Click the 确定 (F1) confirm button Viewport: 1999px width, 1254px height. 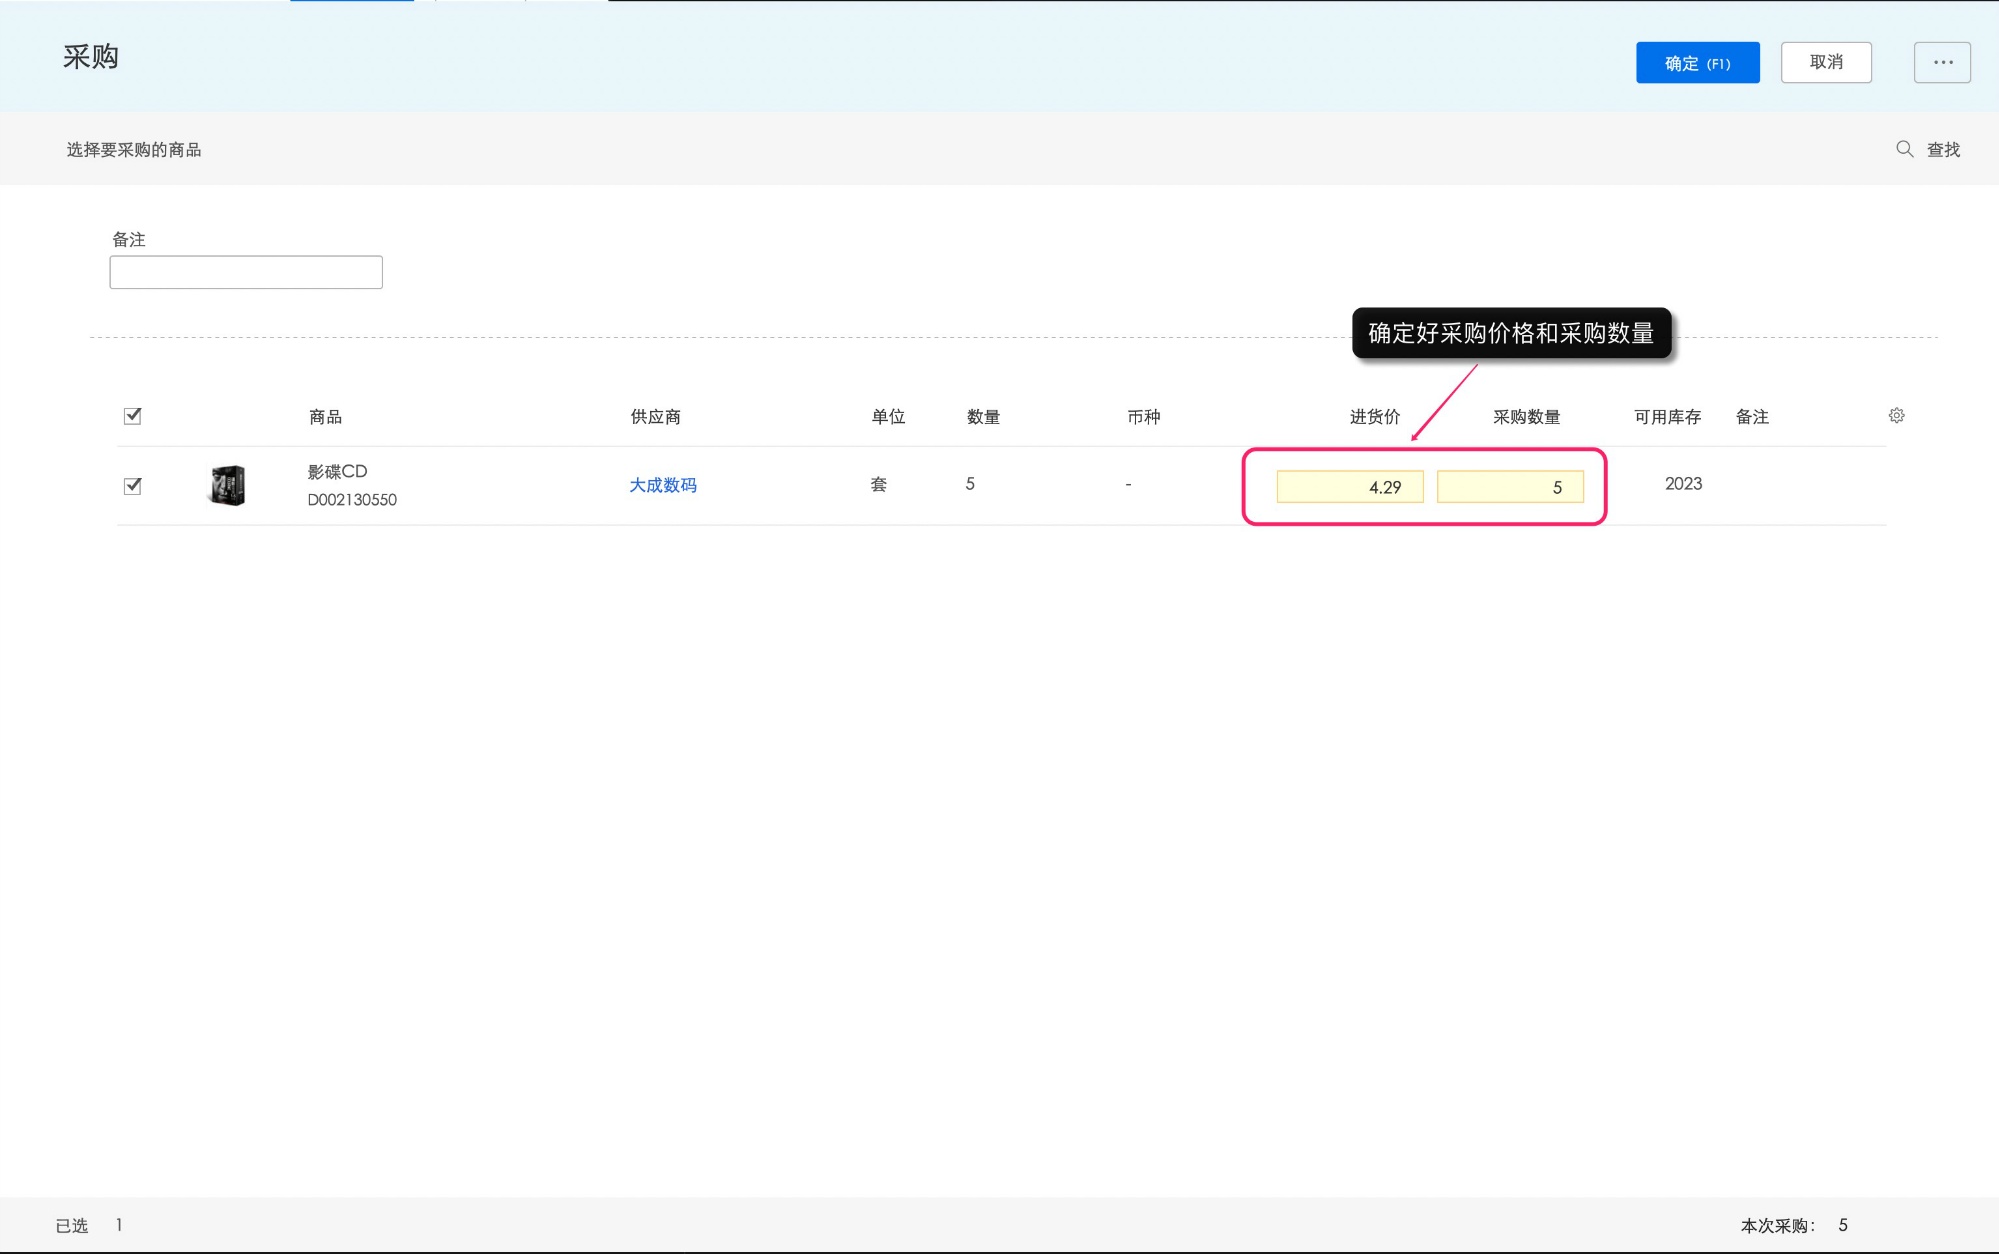pos(1697,63)
